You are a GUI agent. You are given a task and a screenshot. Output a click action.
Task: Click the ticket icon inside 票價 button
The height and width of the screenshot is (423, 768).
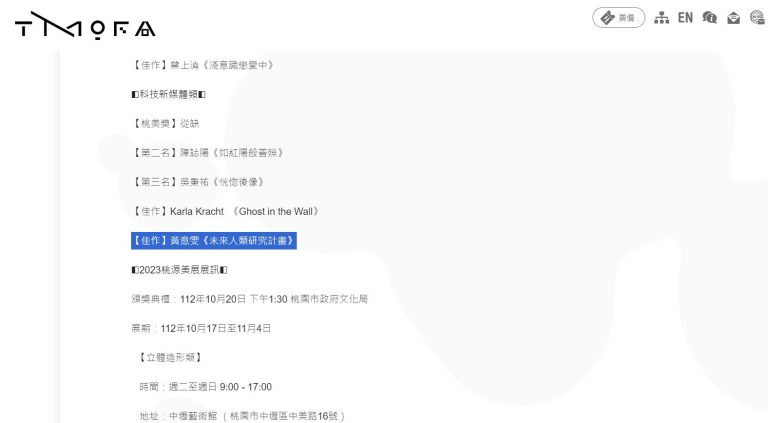607,18
